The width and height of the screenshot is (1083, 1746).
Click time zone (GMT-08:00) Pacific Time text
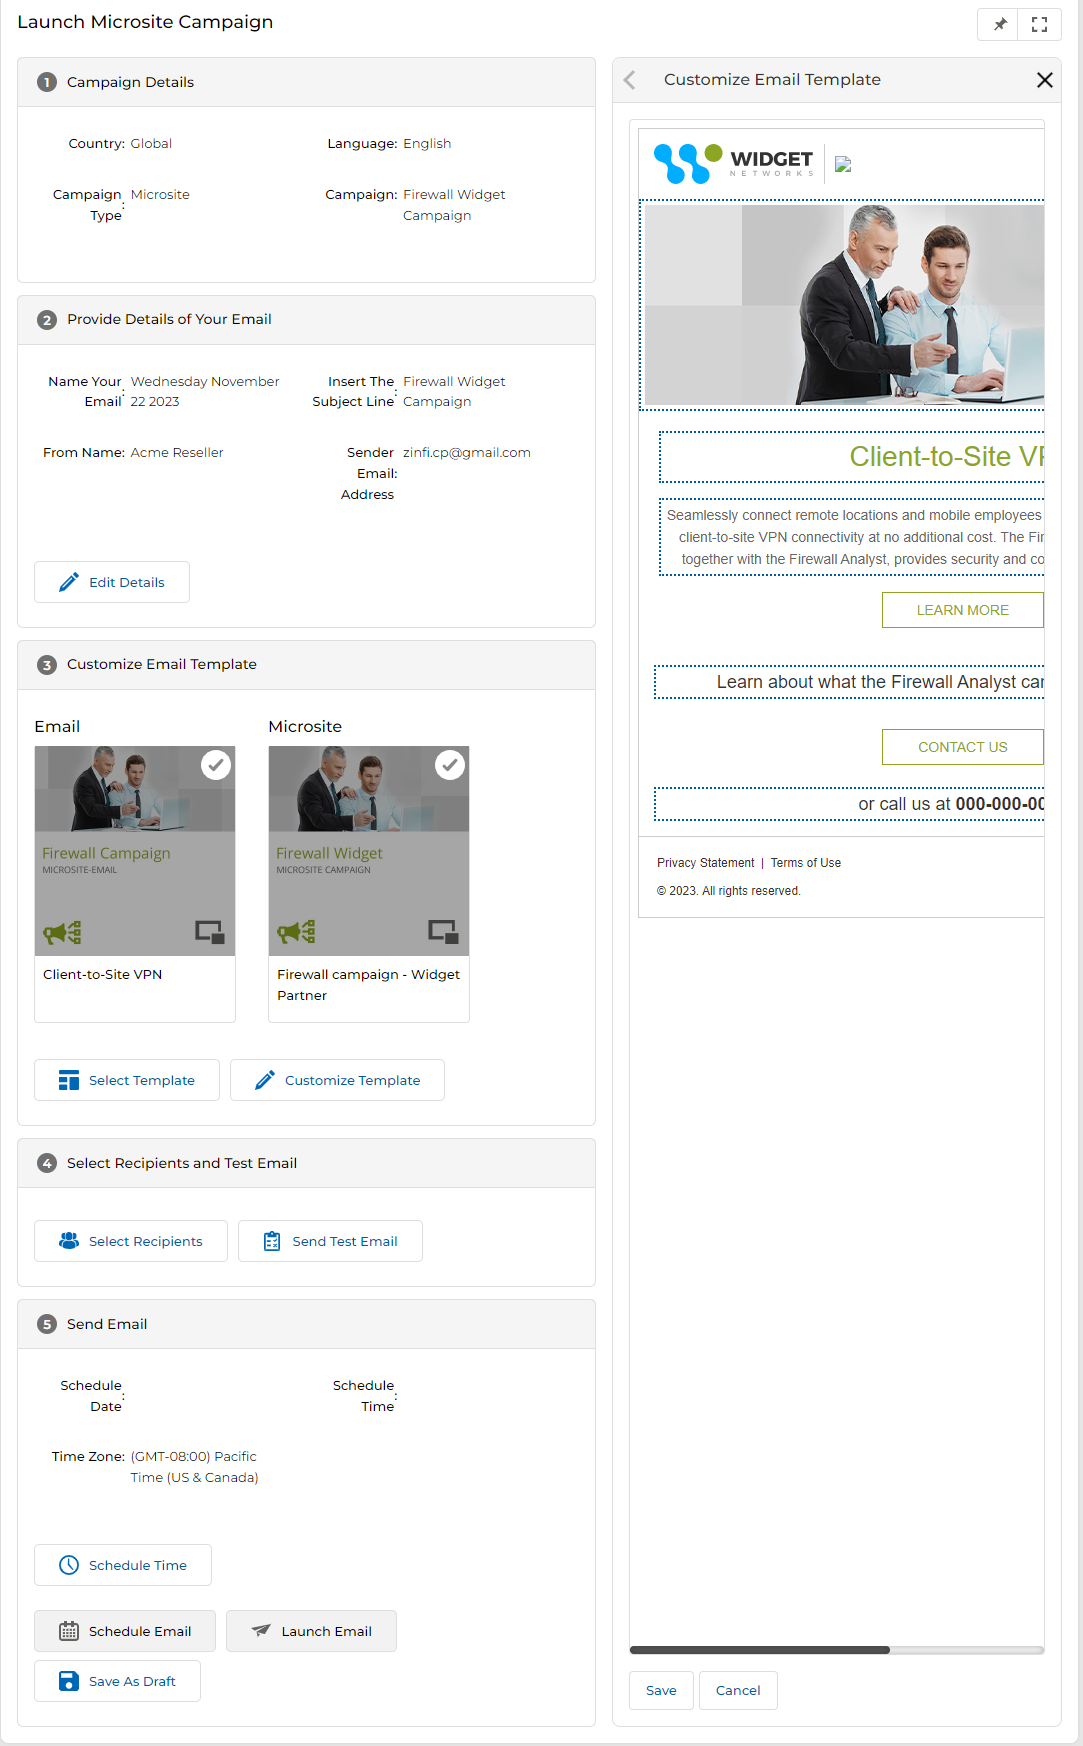194,1467
